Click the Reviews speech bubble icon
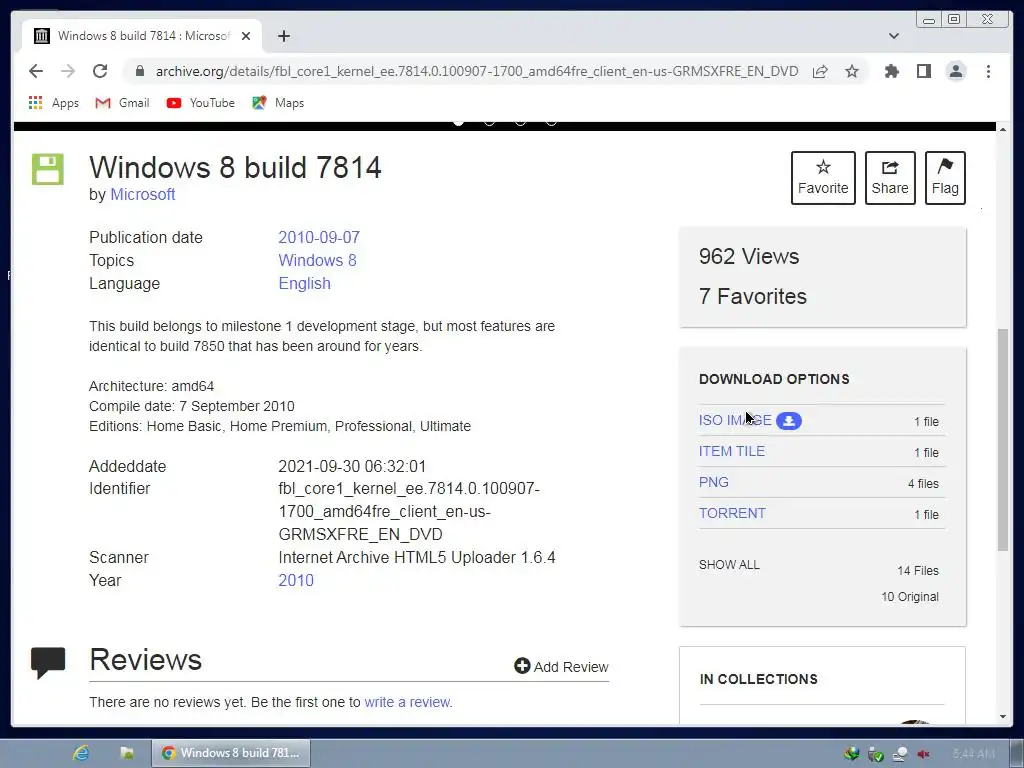This screenshot has width=1024, height=768. coord(48,662)
